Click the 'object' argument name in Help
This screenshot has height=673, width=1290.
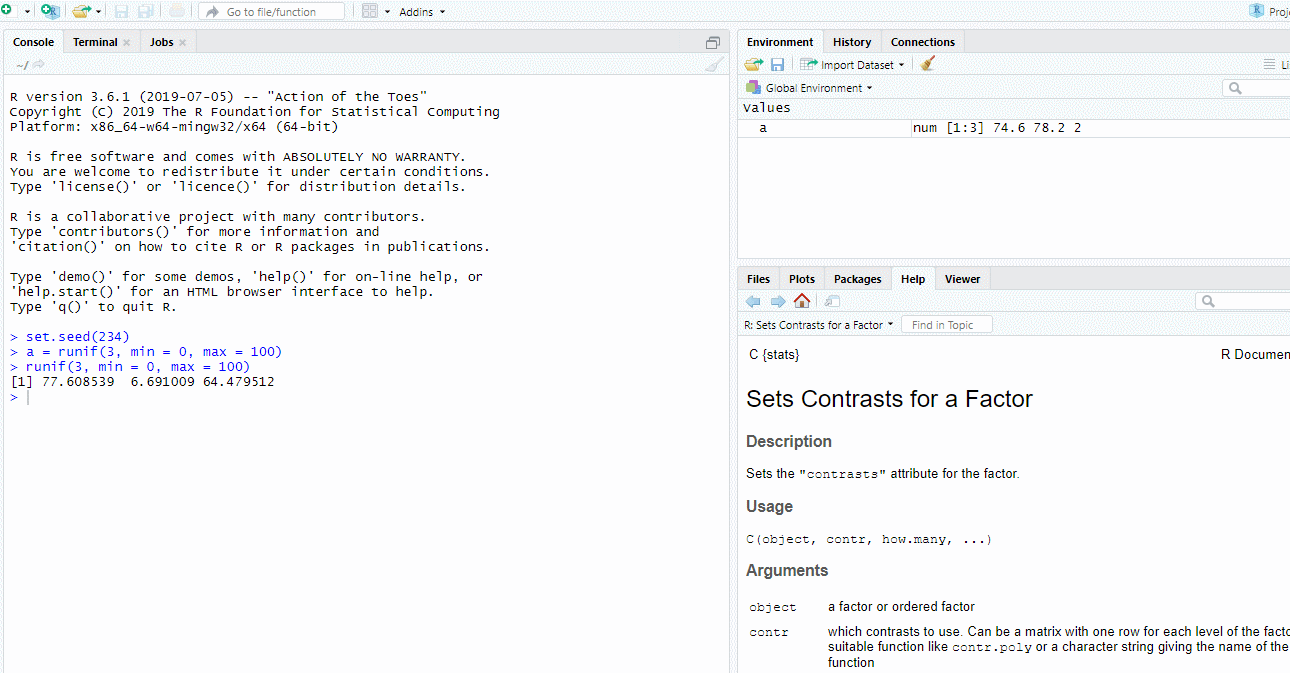[773, 607]
